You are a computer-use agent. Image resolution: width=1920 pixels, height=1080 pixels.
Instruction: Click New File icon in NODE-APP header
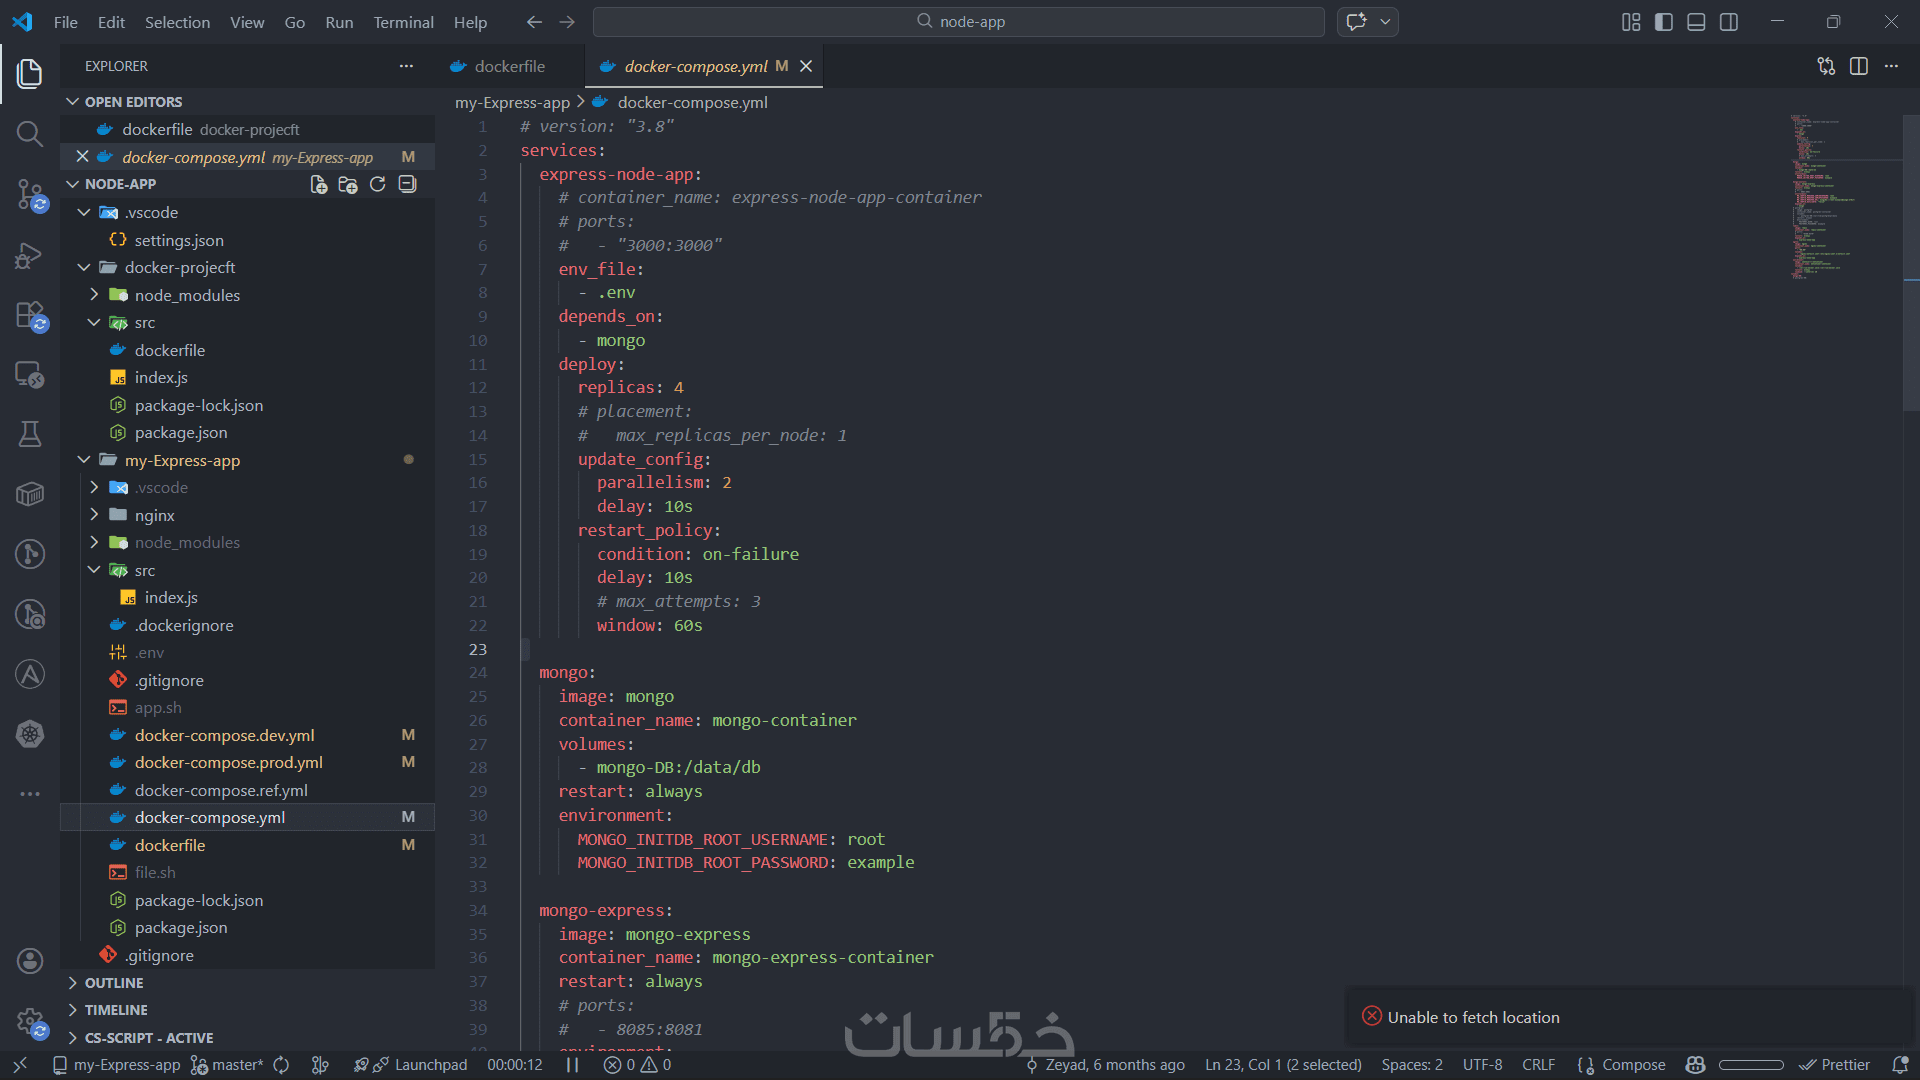point(318,184)
